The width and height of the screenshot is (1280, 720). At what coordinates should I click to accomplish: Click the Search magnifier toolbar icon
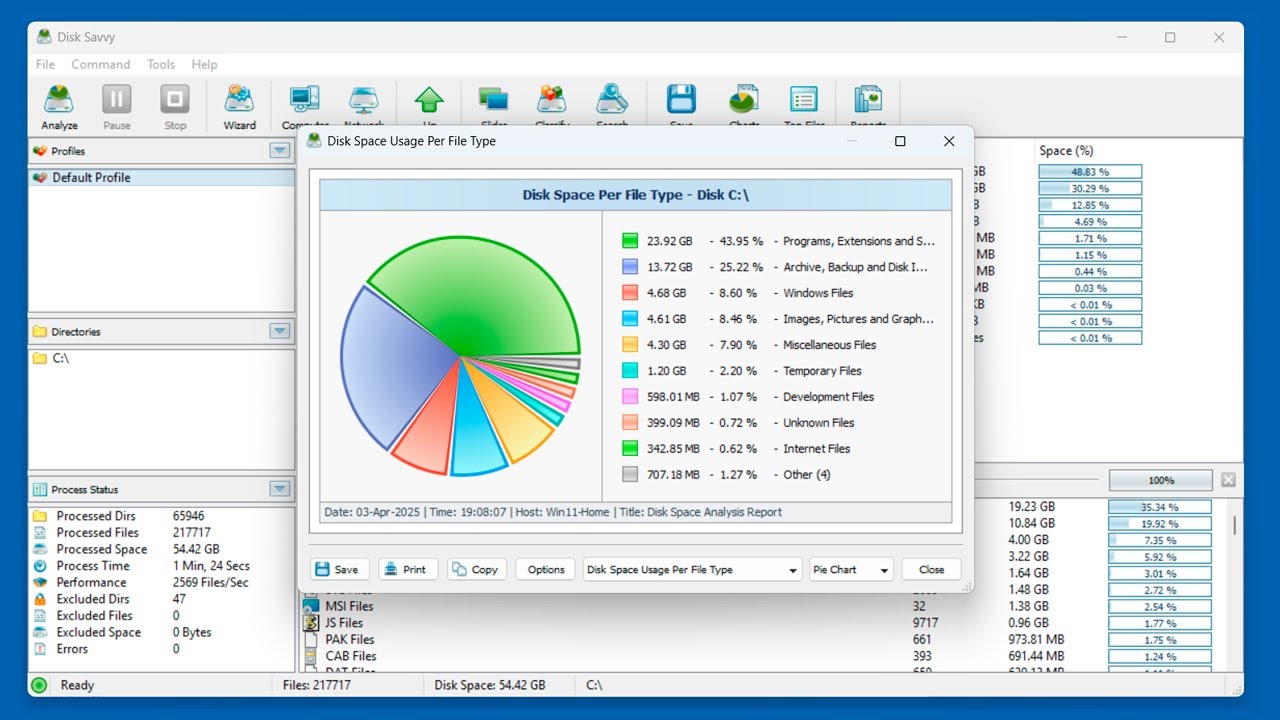pos(611,100)
